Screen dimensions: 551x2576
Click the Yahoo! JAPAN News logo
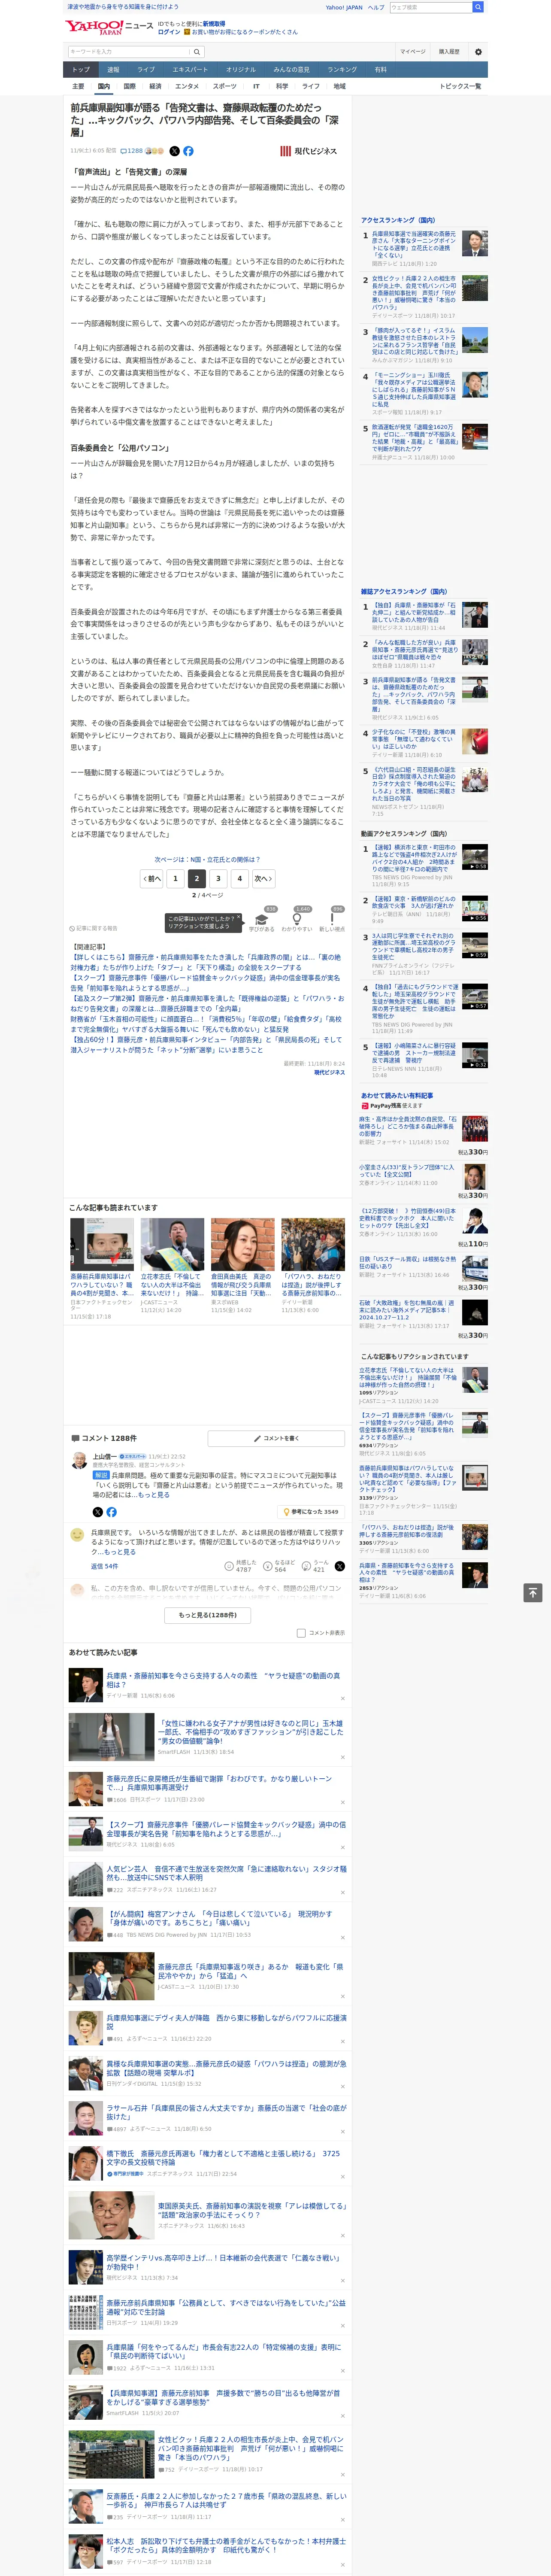tap(109, 27)
